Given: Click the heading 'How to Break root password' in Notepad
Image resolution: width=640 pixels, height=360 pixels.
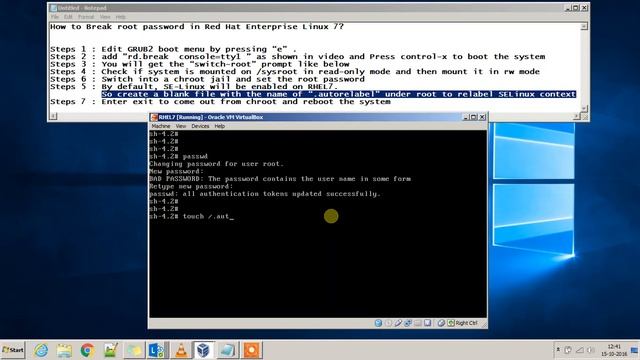Looking at the screenshot, I should [x=197, y=27].
